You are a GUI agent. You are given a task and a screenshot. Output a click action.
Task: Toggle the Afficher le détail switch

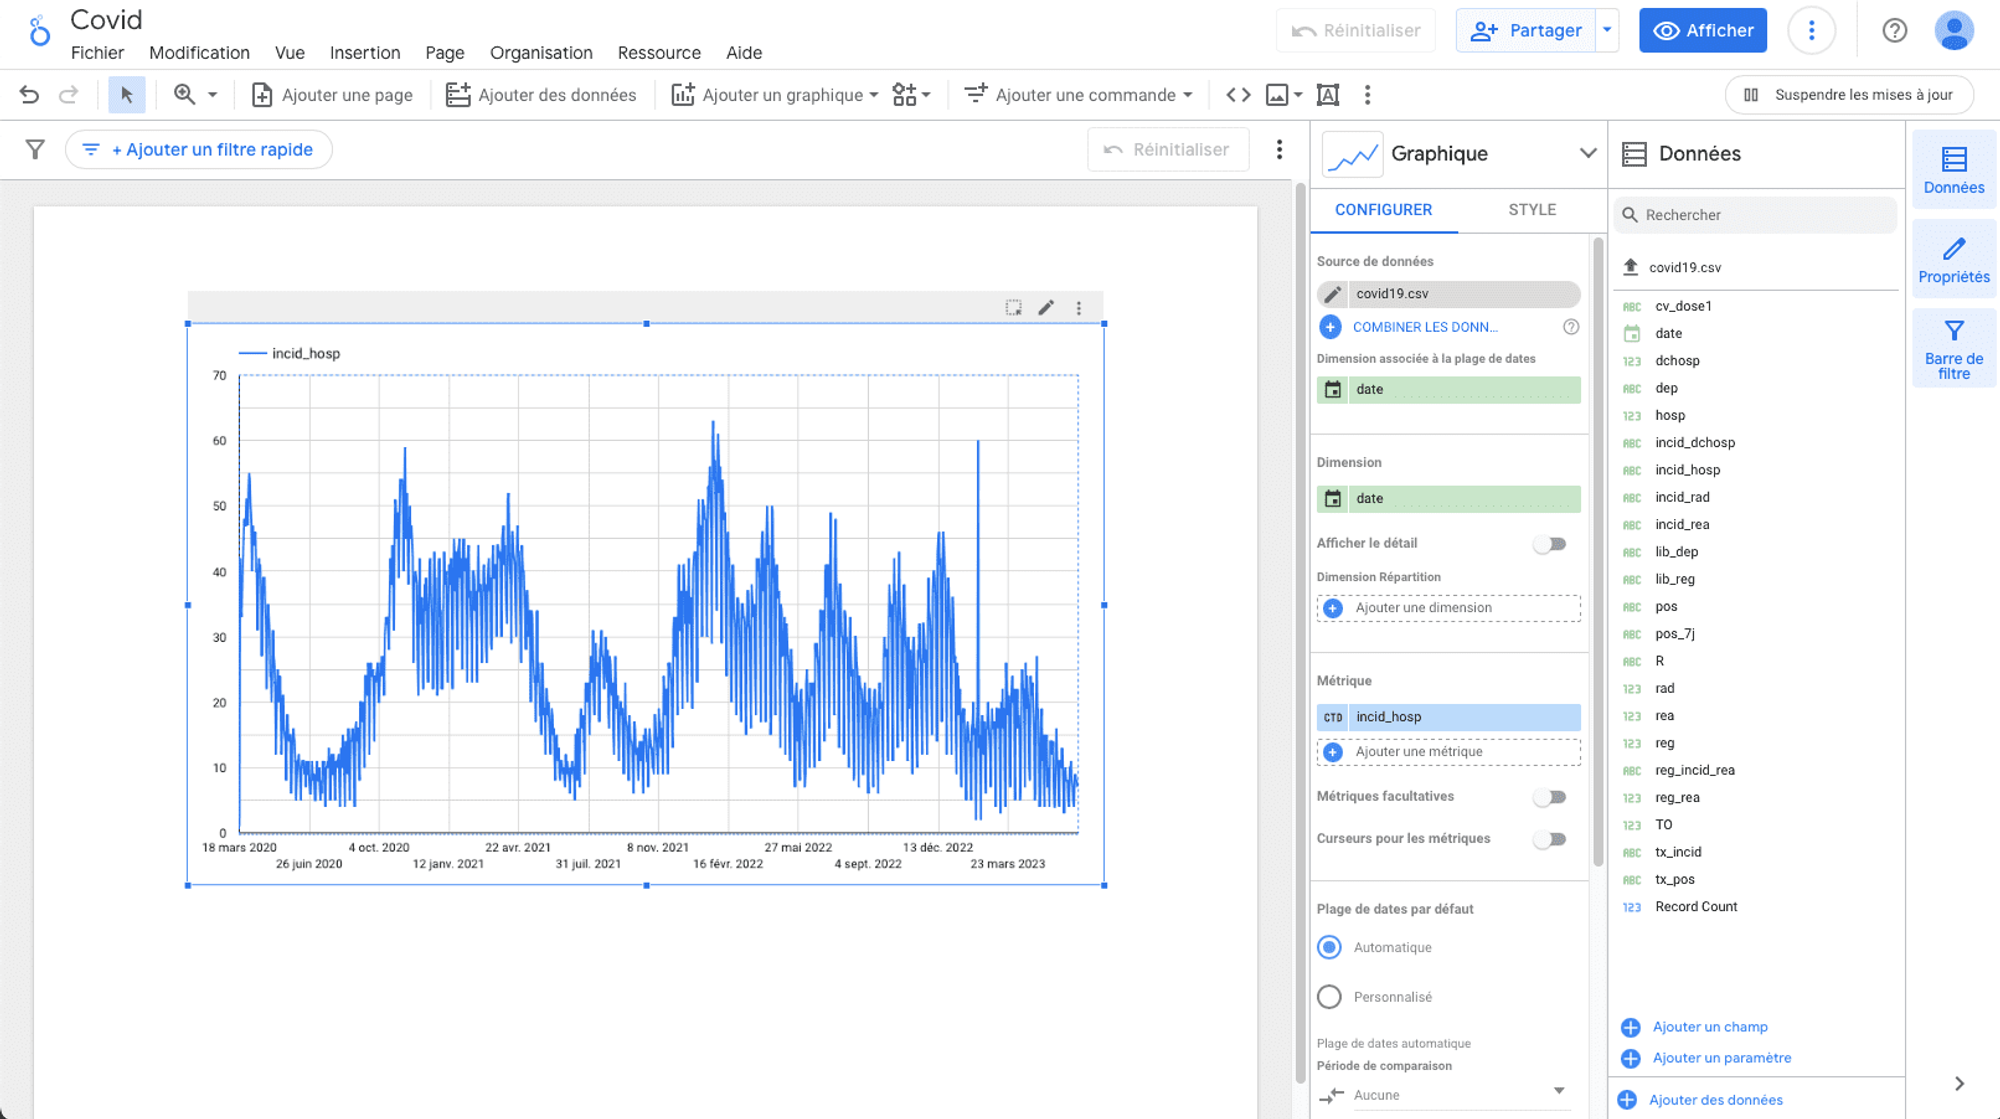point(1549,544)
